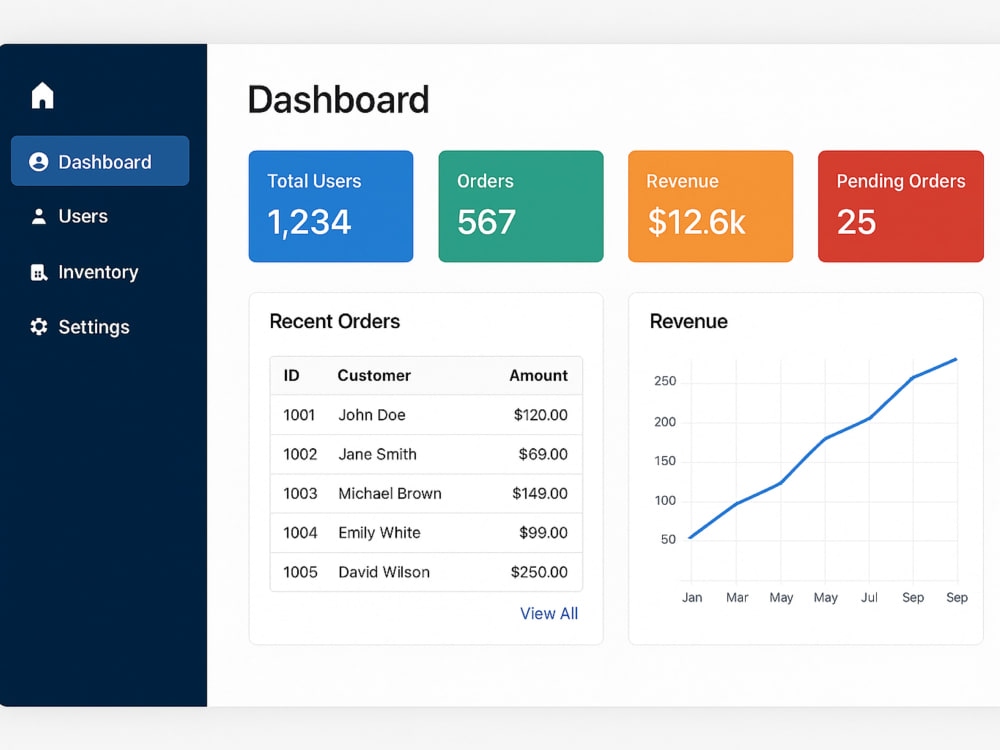Click the $99.00 amount cell
Image resolution: width=1000 pixels, height=750 pixels.
pos(543,533)
